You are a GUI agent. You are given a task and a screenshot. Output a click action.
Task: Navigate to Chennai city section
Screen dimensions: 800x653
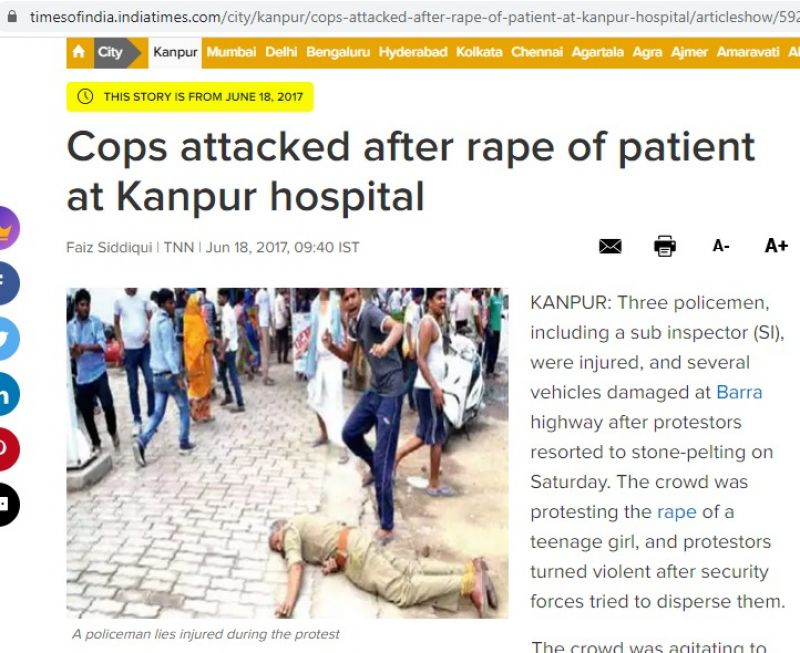tap(537, 52)
